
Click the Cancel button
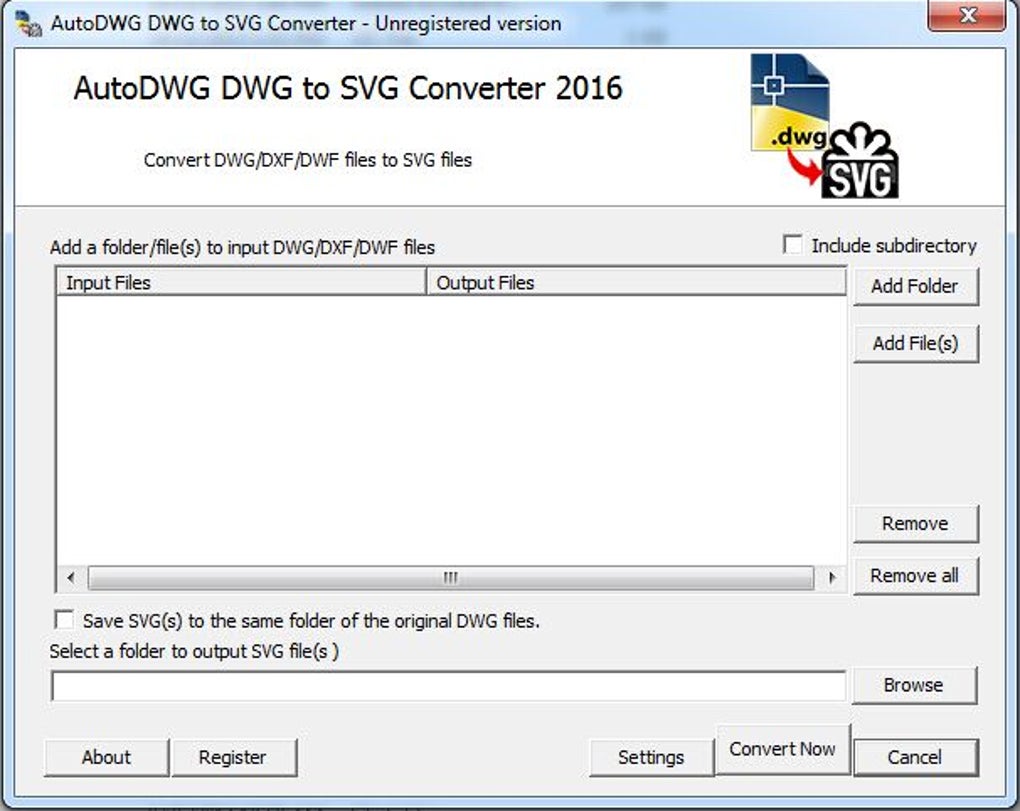click(x=915, y=757)
